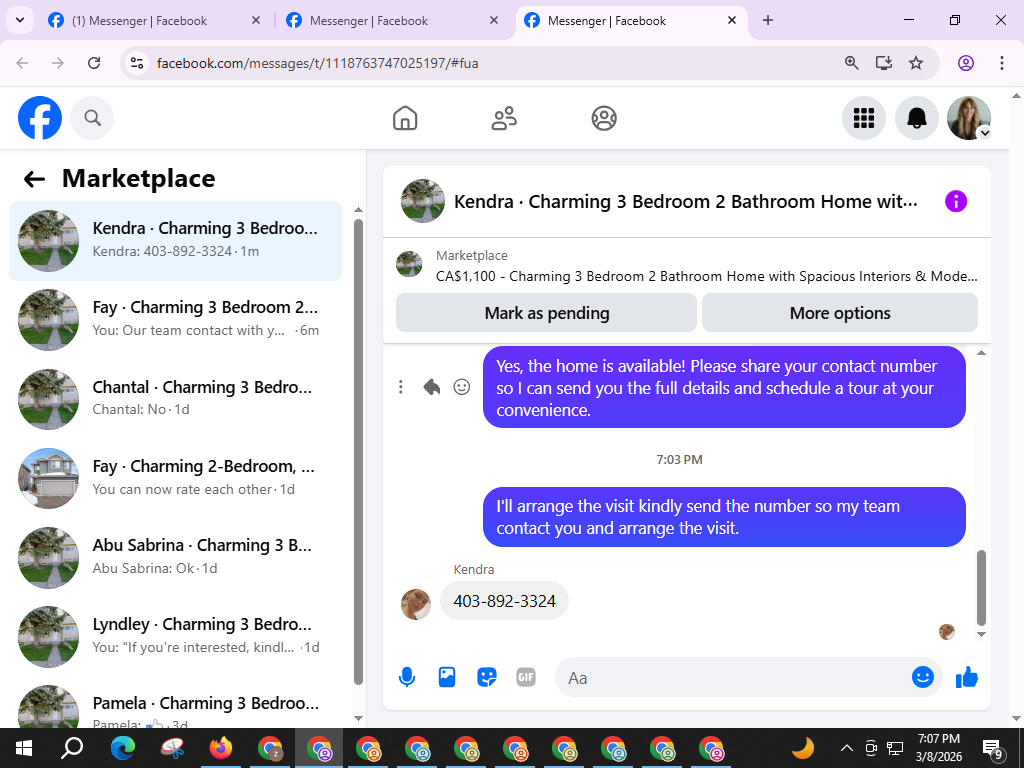Open Windows taskbar search

coord(72,748)
